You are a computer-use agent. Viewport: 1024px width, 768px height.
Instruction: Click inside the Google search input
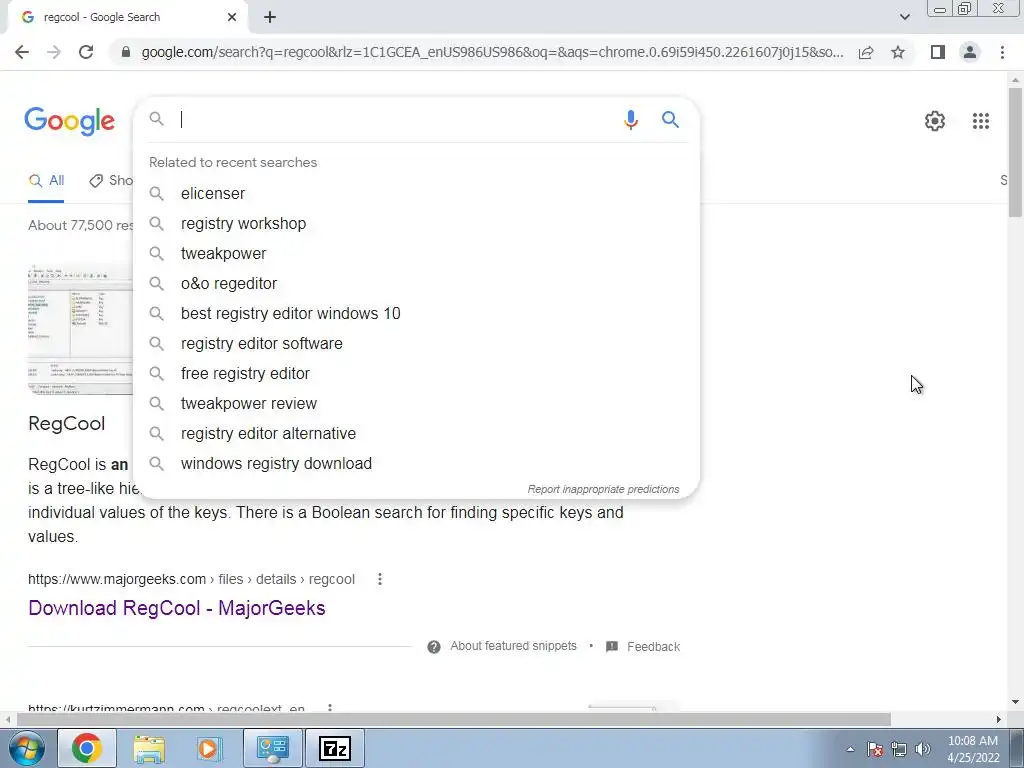[x=392, y=120]
